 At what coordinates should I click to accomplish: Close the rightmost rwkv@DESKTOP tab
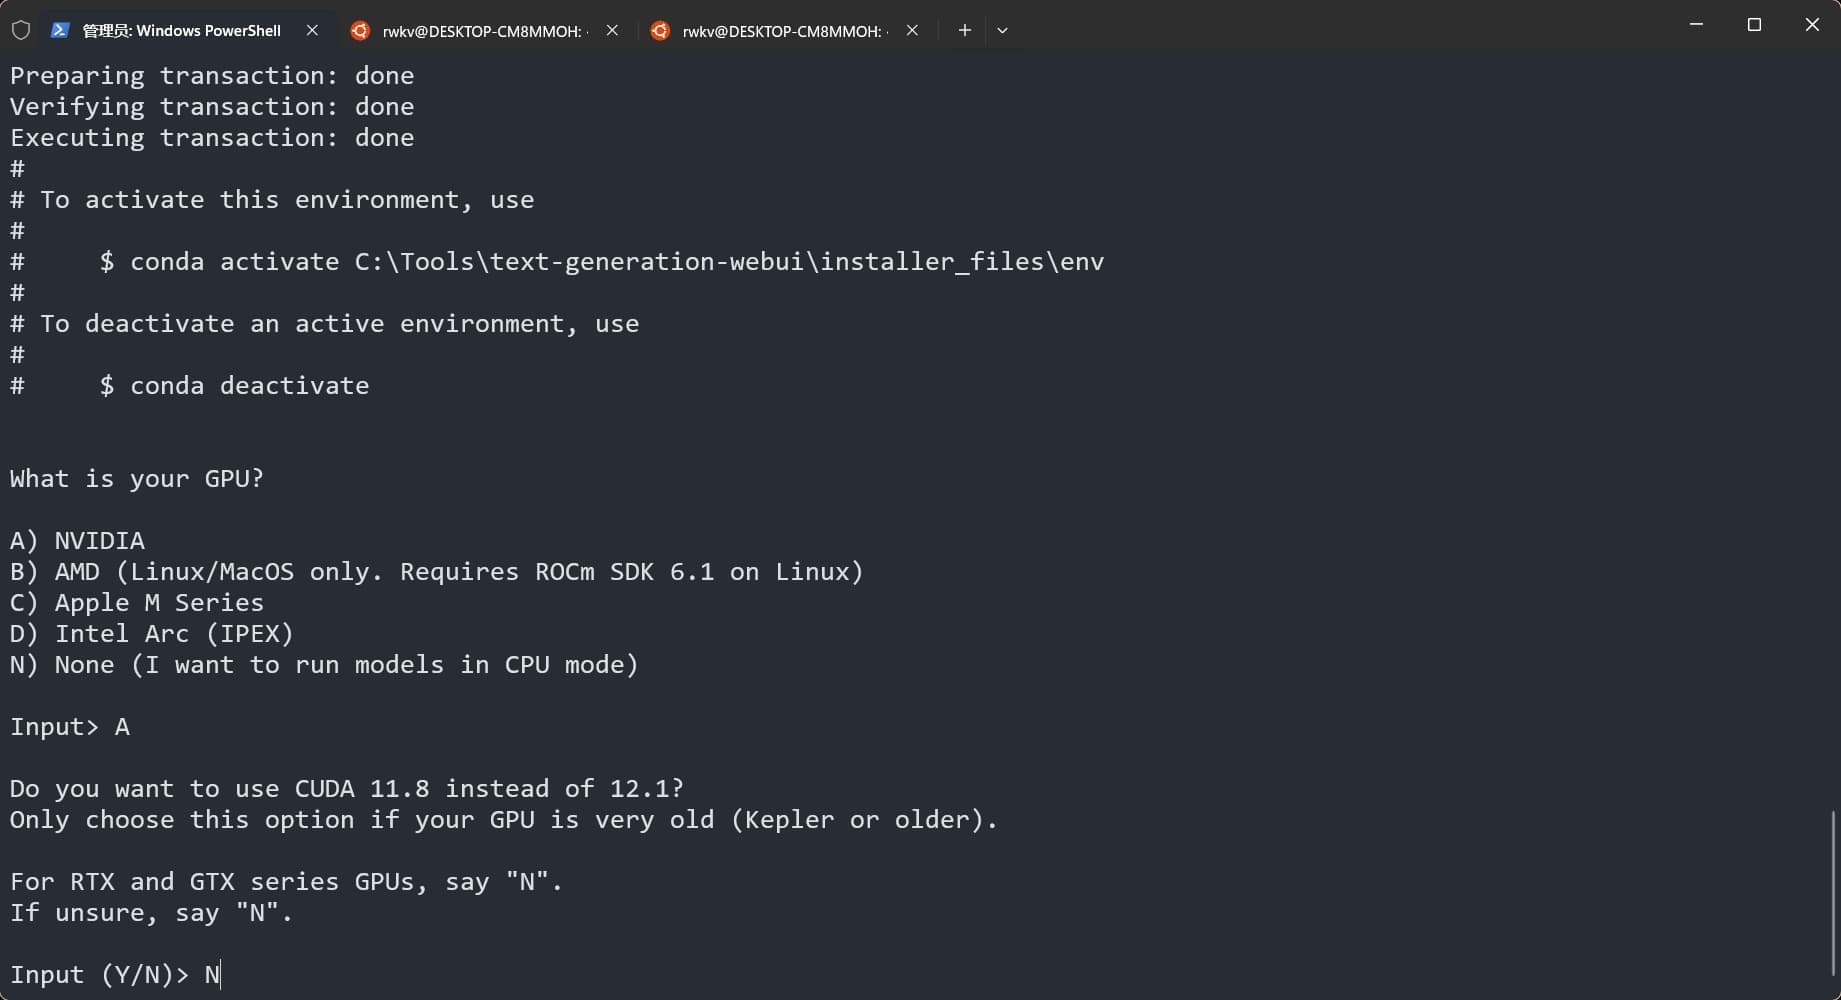coord(912,30)
